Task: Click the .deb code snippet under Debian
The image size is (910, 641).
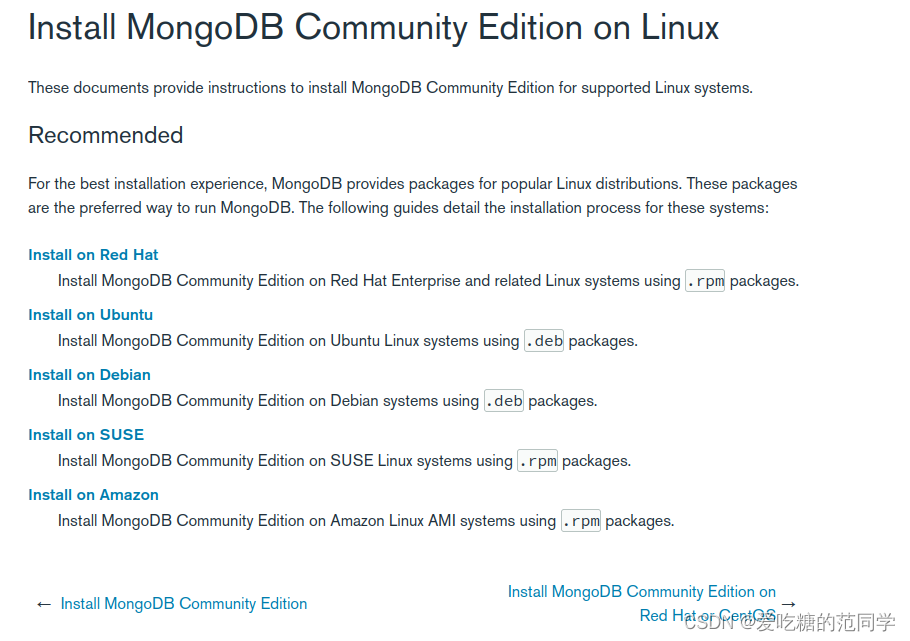Action: pyautogui.click(x=503, y=401)
